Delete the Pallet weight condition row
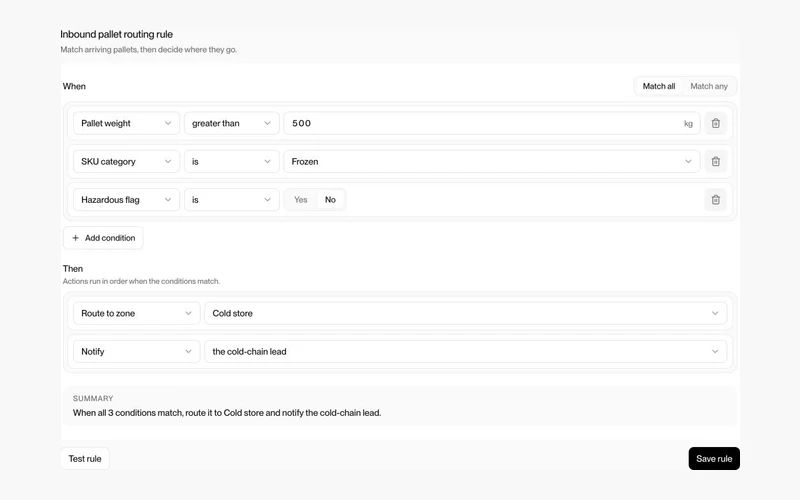This screenshot has height=500, width=800. point(715,123)
